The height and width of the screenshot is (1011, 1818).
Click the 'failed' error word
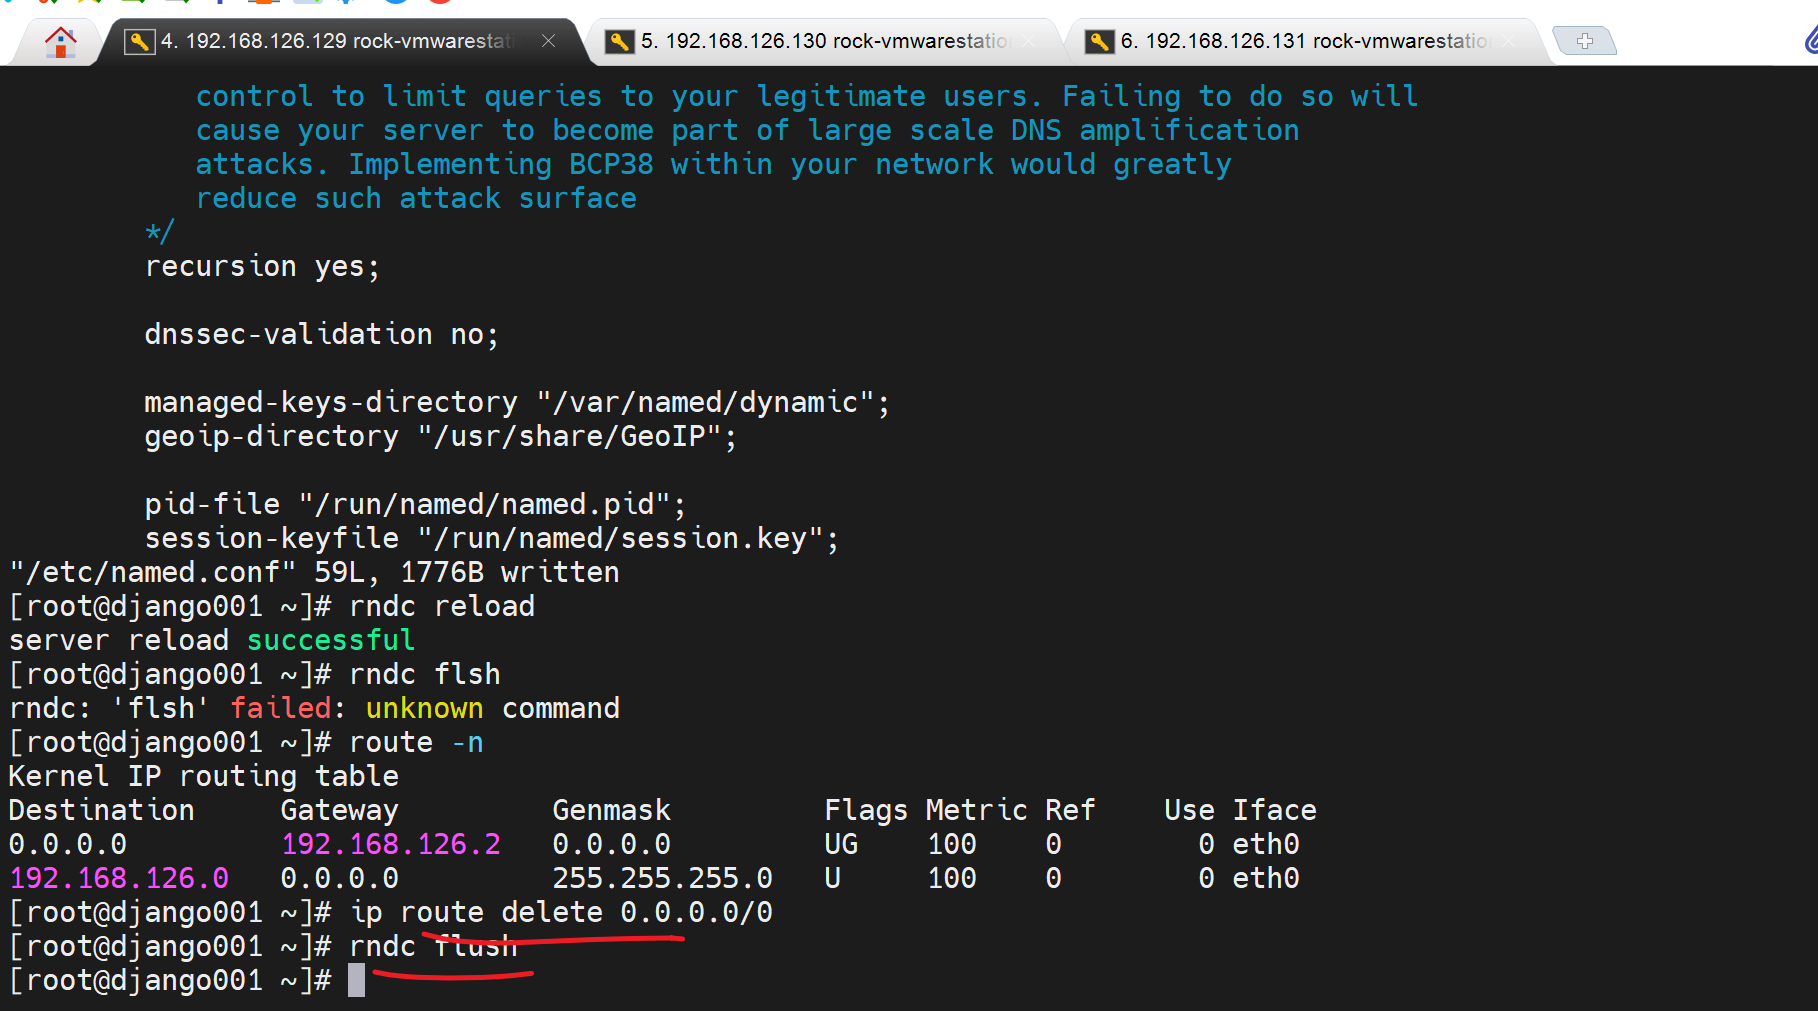(281, 708)
